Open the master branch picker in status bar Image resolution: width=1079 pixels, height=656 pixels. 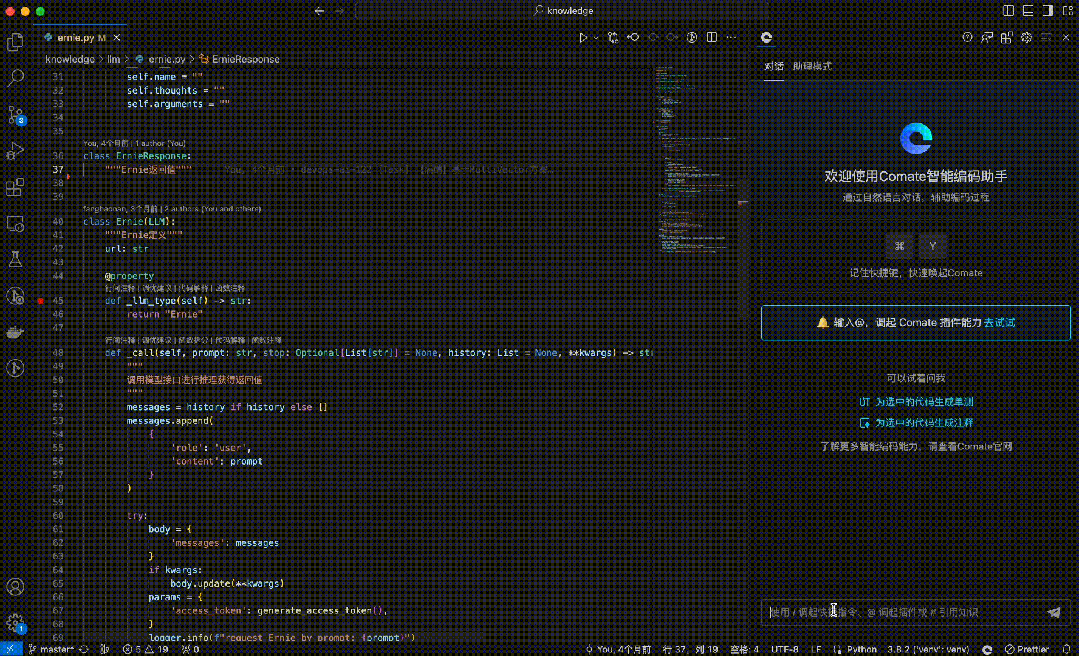(x=52, y=649)
